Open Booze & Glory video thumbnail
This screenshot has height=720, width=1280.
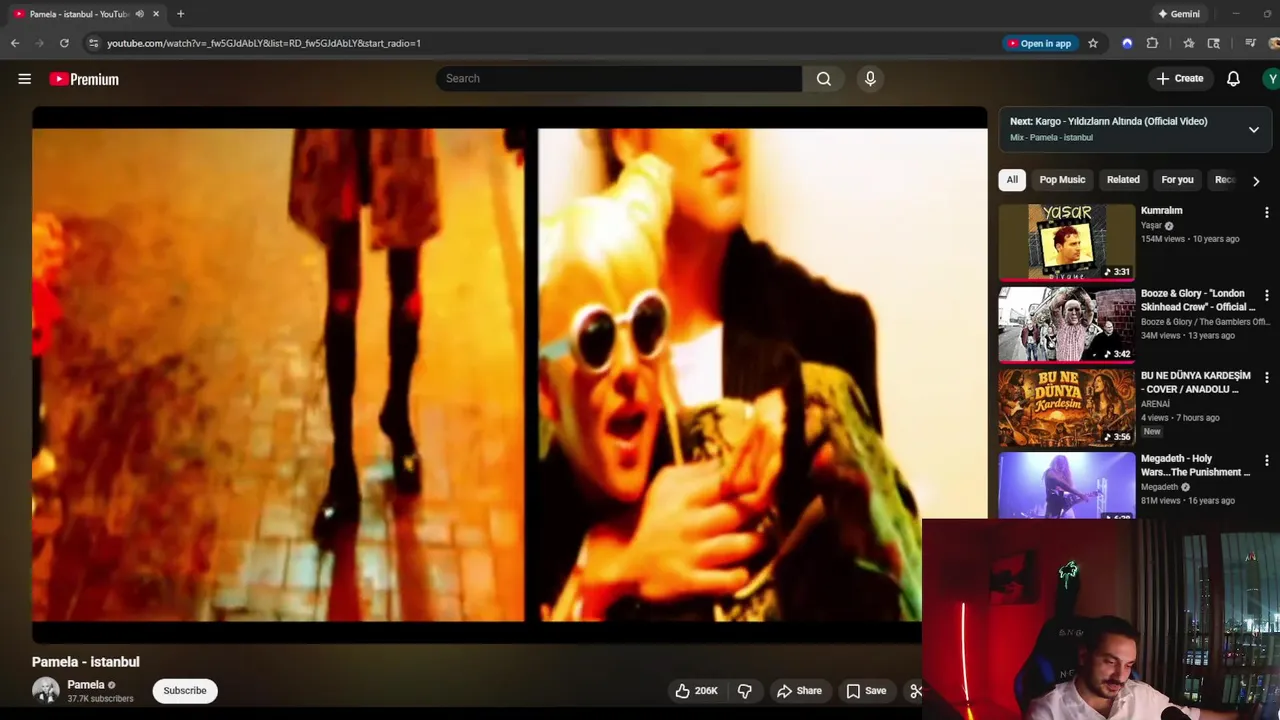click(1067, 325)
